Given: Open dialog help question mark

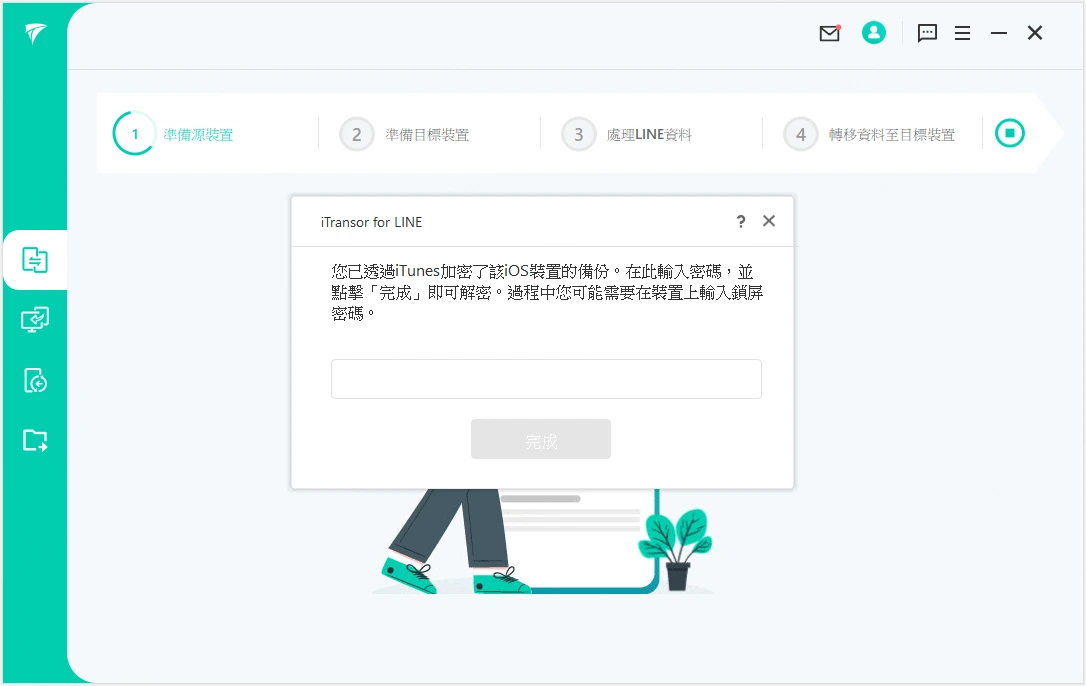Looking at the screenshot, I should tap(741, 222).
